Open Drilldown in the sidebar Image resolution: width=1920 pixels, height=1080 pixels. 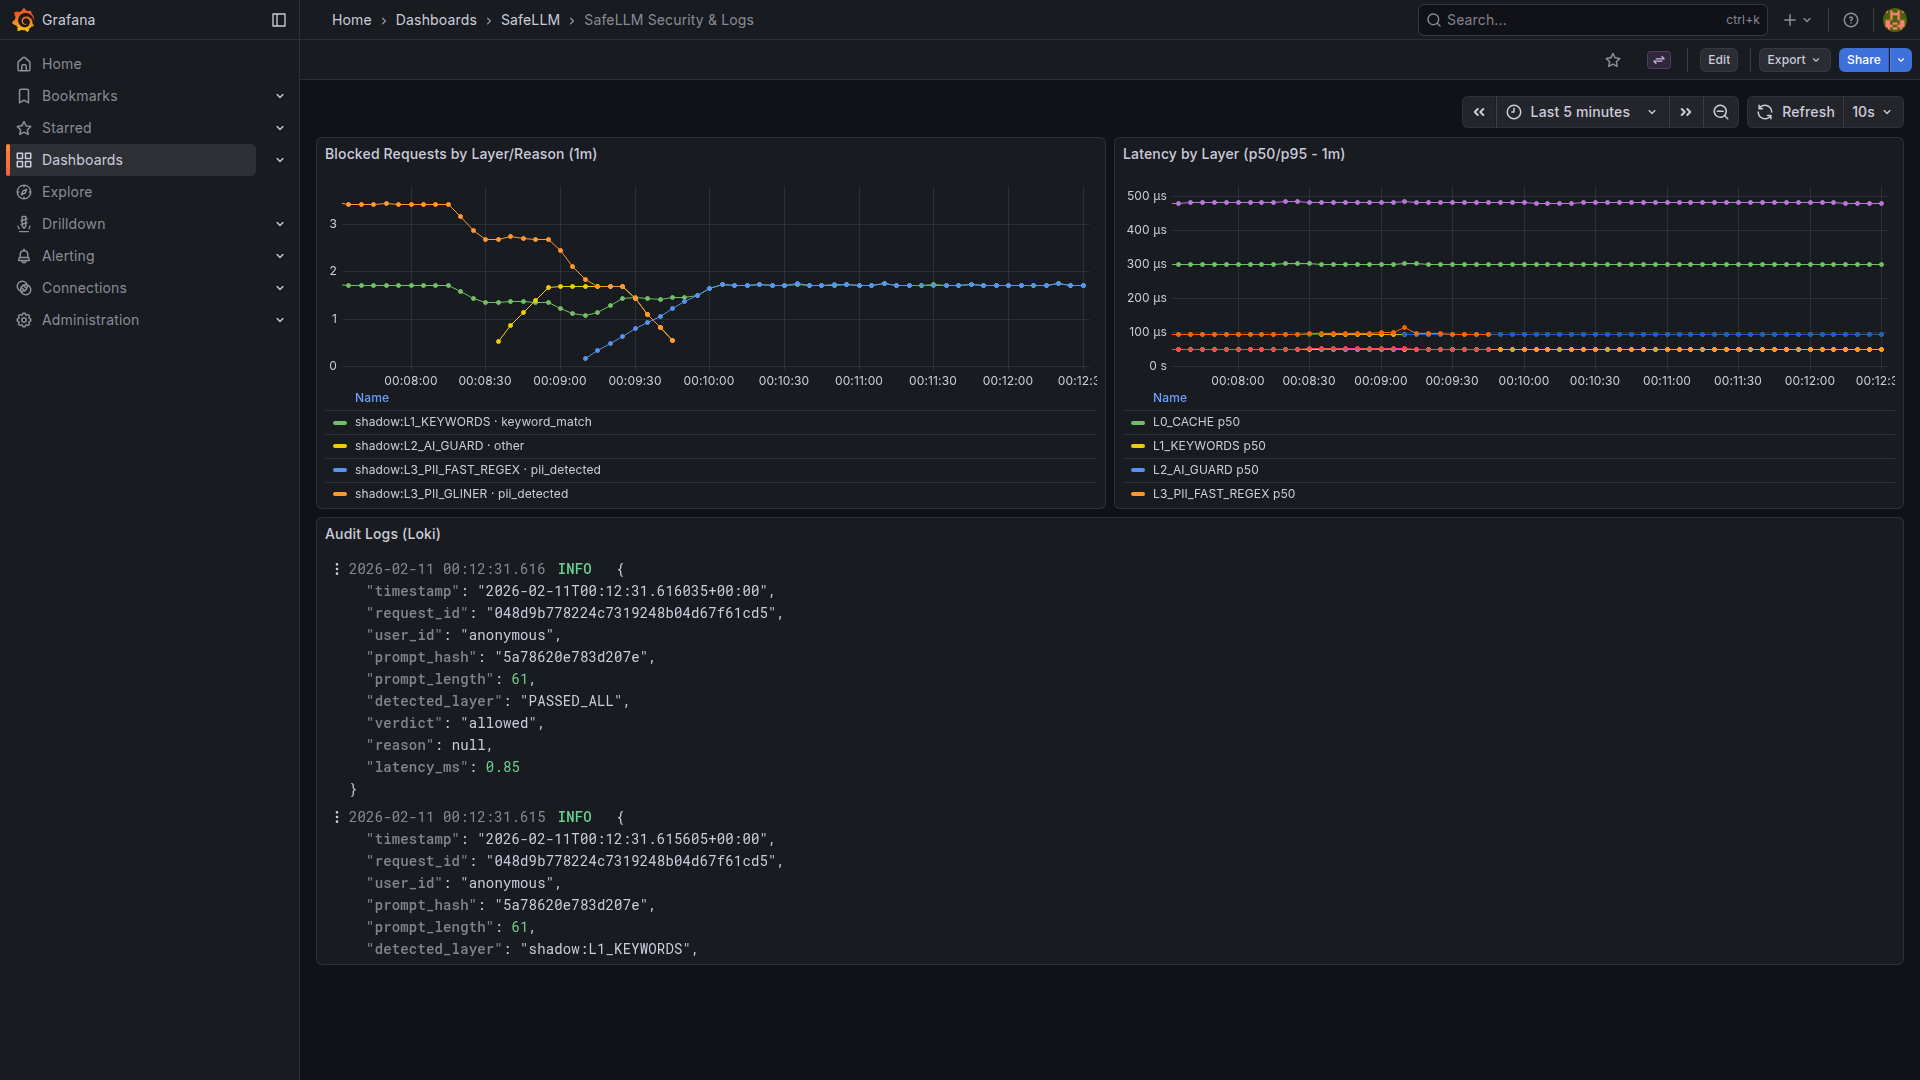coord(73,224)
